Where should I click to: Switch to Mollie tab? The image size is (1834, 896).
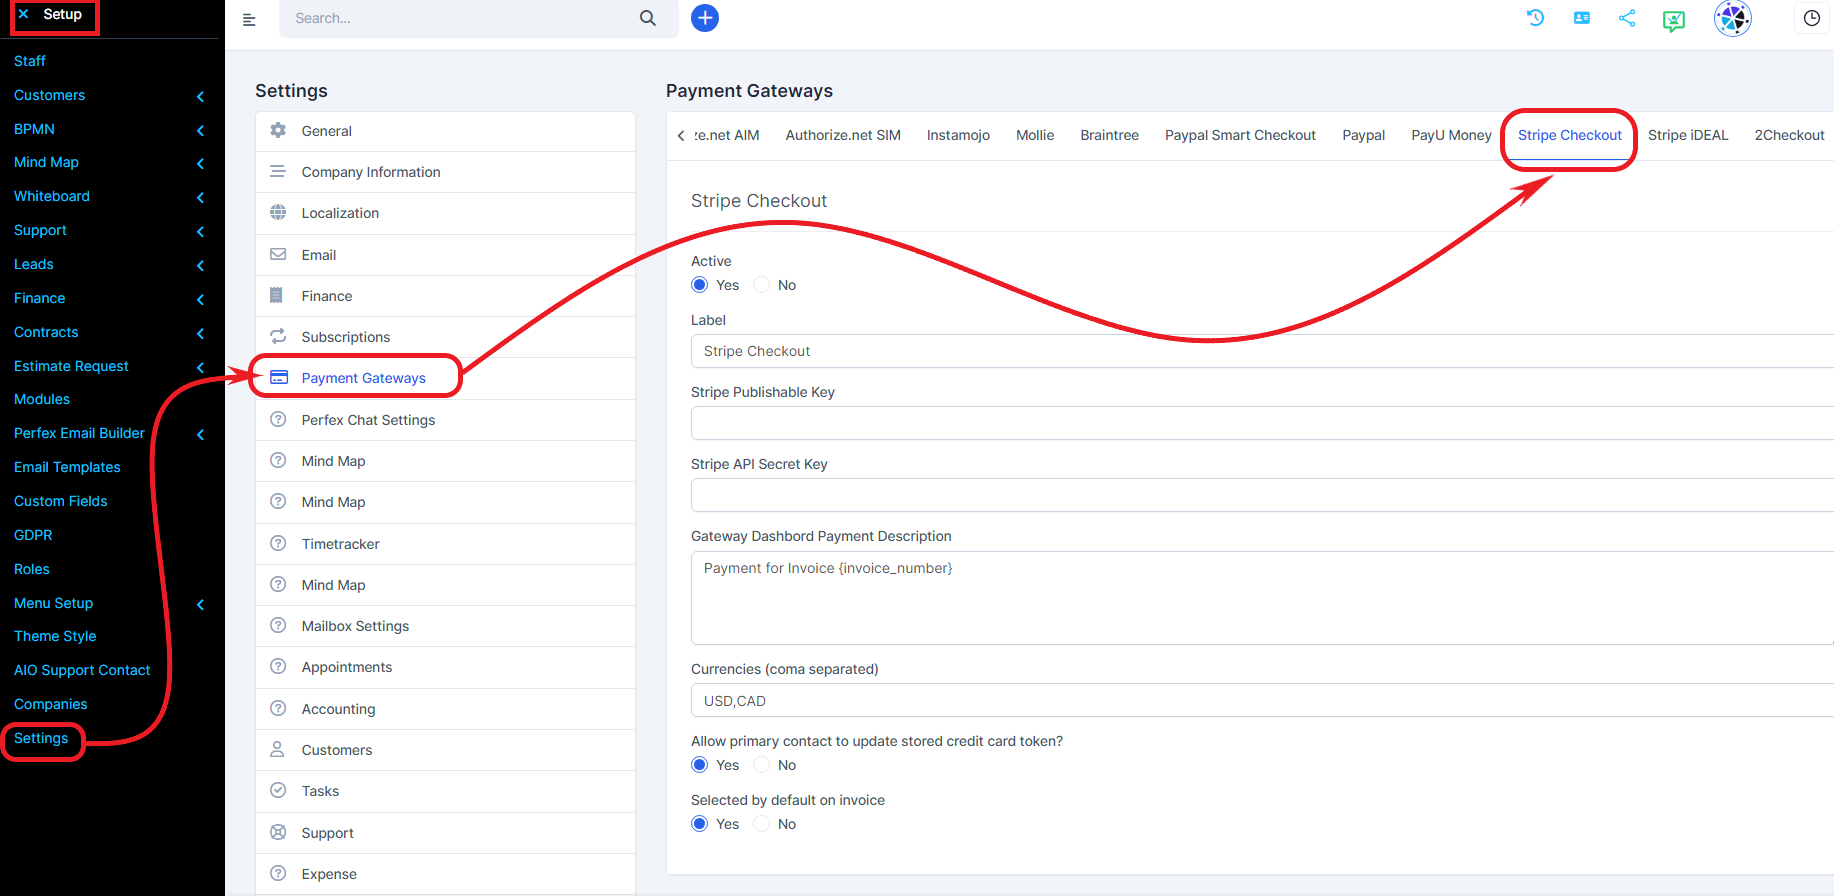pyautogui.click(x=1035, y=135)
